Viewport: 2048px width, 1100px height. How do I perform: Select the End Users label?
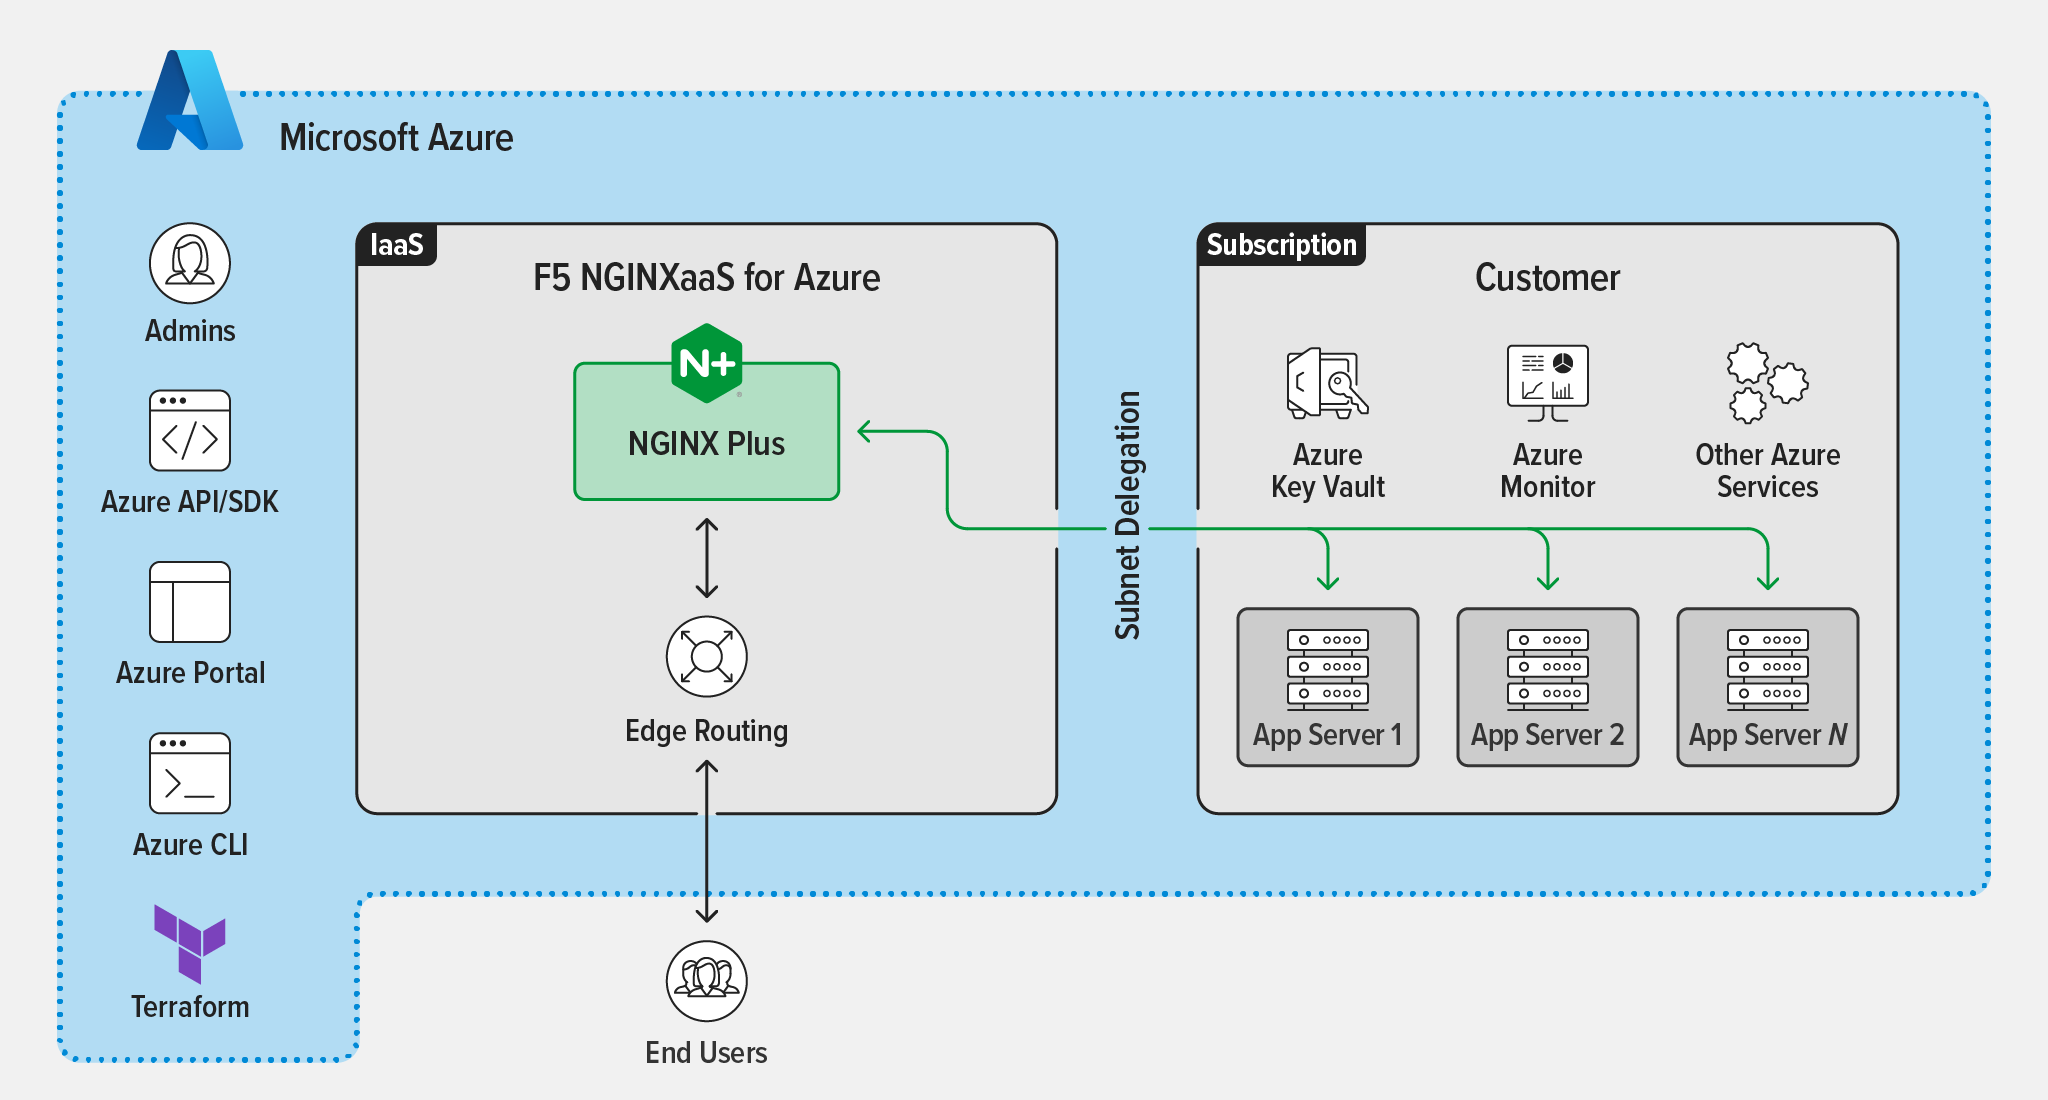707,1053
